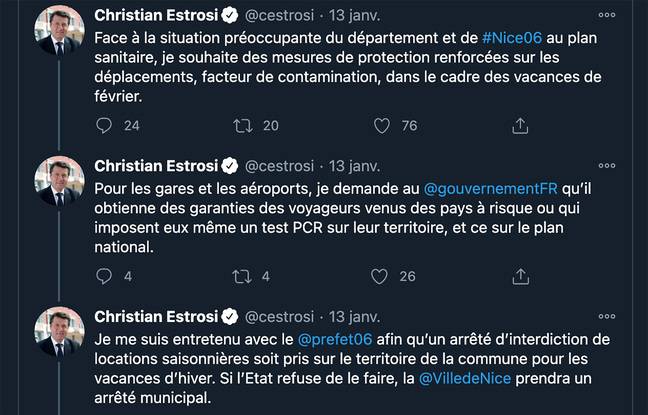648x415 pixels.
Task: Click Christian Estrosi's avatar on first tweet
Action: [59, 30]
